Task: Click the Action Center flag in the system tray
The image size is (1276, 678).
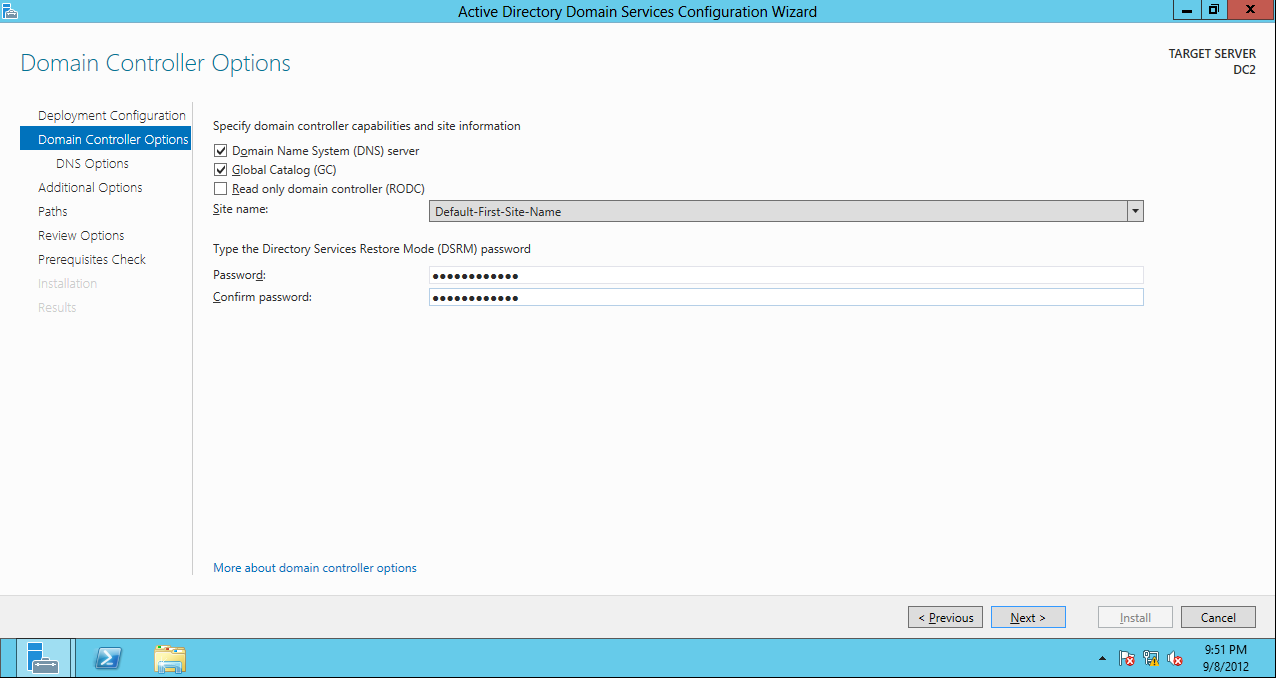Action: click(1126, 659)
